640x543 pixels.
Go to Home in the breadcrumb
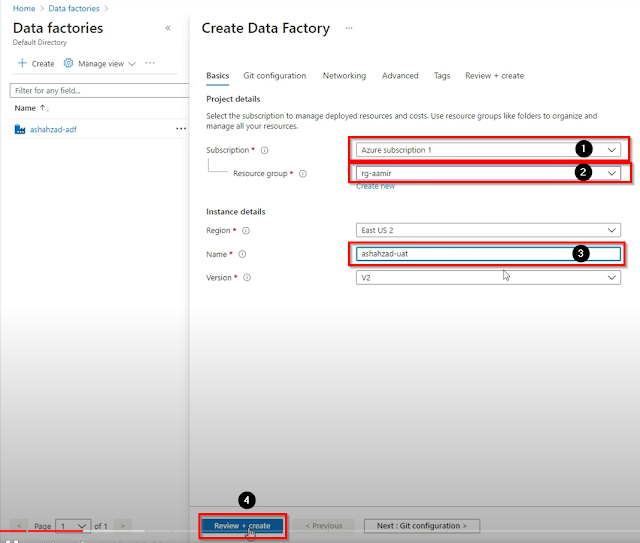point(24,8)
